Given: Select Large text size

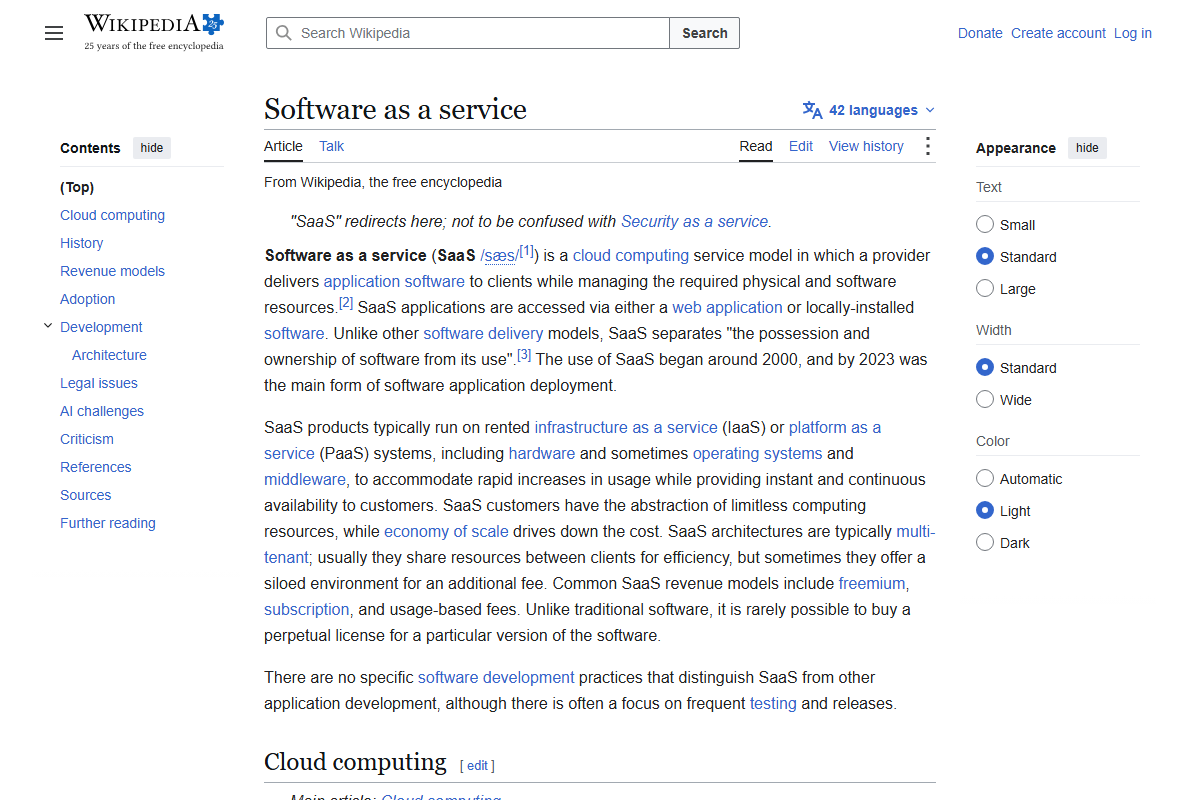Looking at the screenshot, I should coord(985,288).
